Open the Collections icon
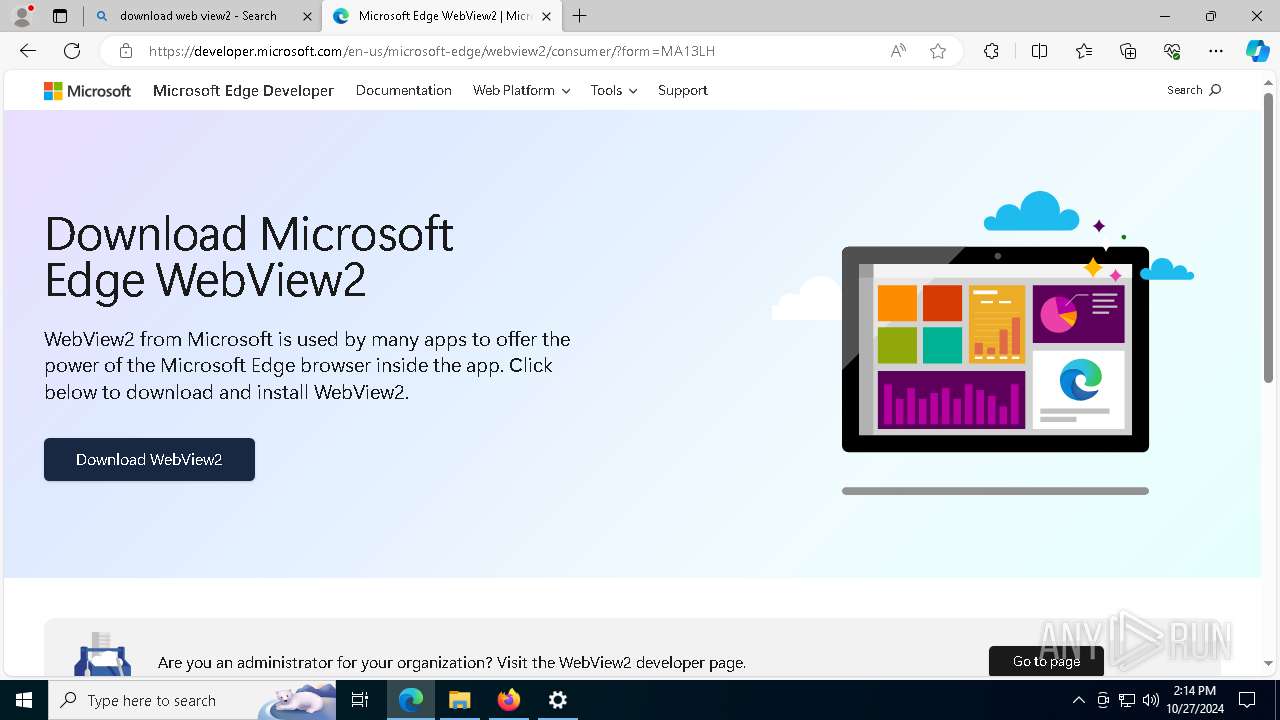Image resolution: width=1280 pixels, height=720 pixels. (x=1128, y=51)
